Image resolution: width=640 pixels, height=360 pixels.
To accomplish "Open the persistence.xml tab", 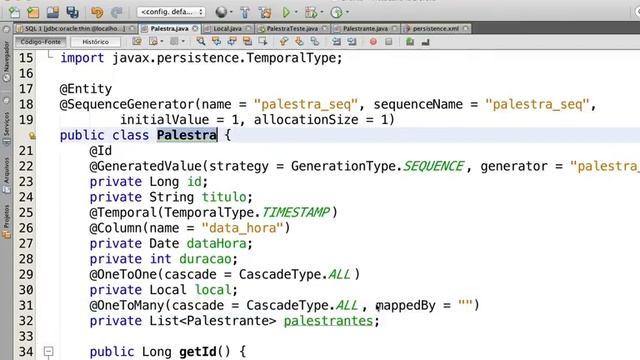I will [x=435, y=29].
